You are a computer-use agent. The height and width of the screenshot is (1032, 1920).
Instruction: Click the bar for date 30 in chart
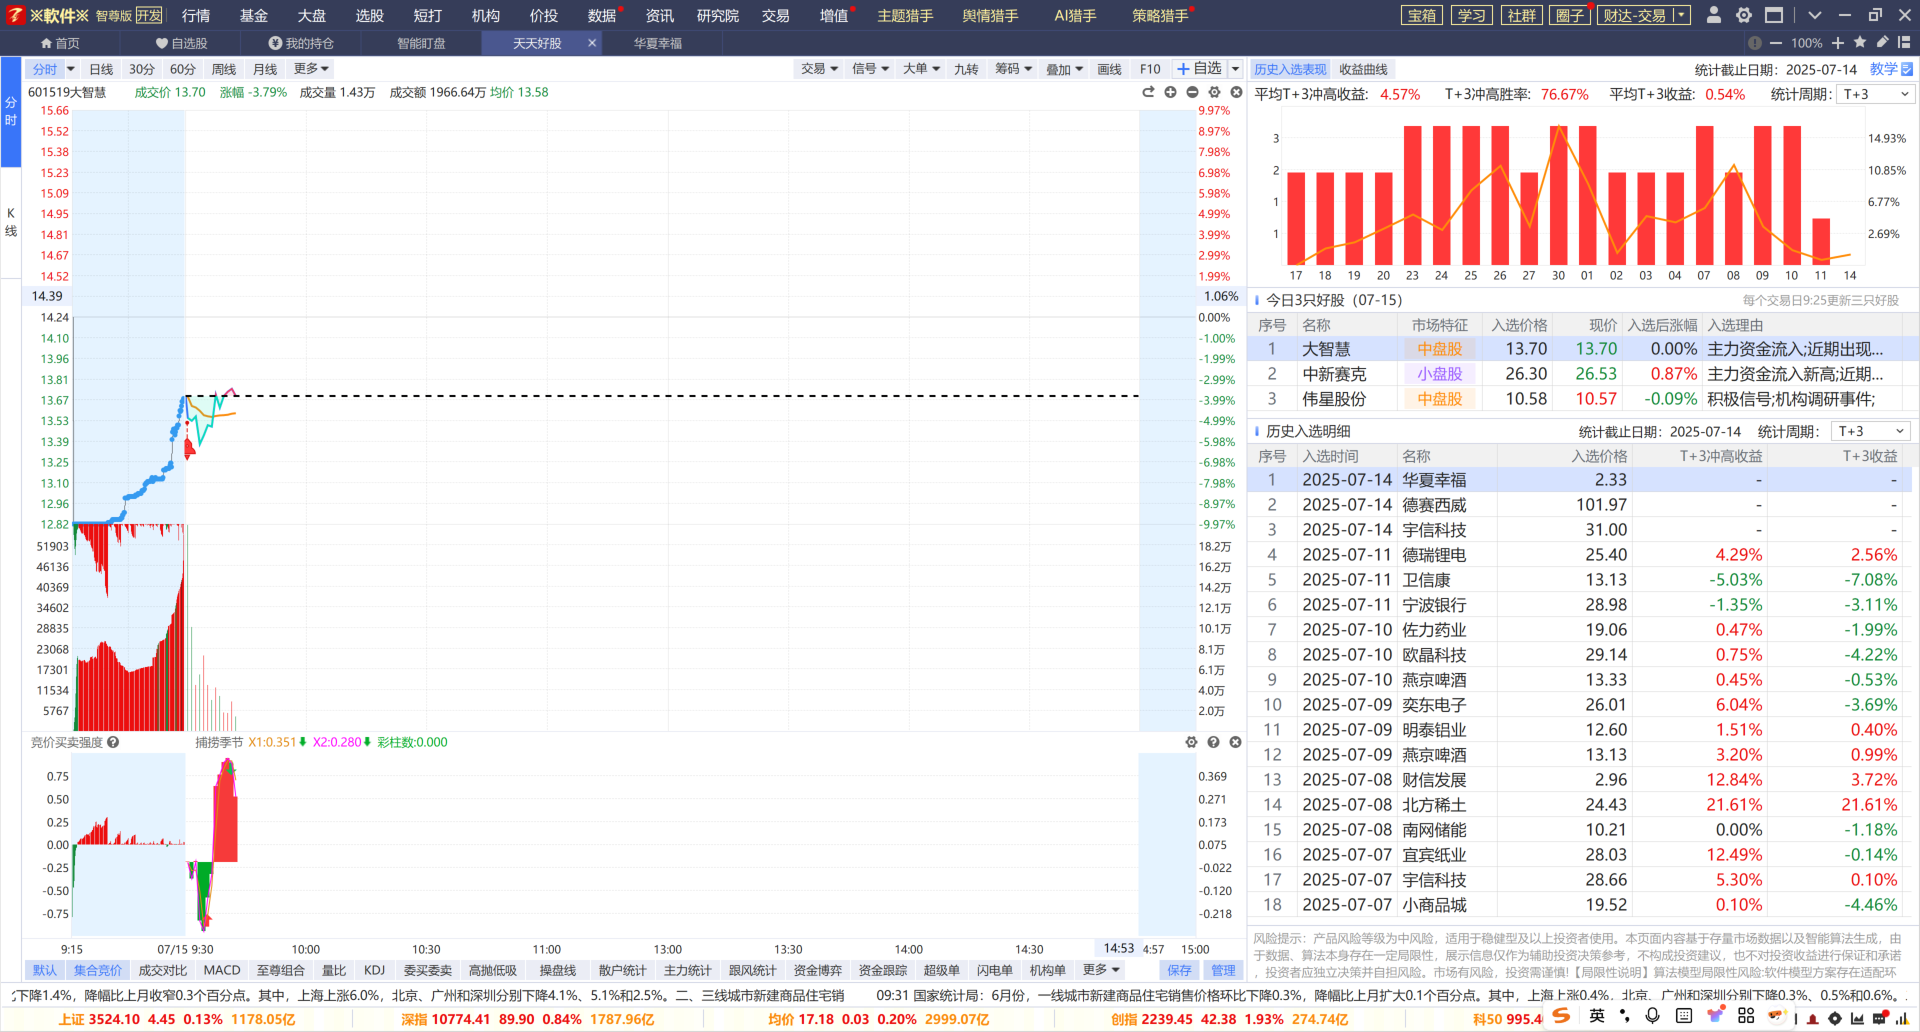(x=1559, y=195)
